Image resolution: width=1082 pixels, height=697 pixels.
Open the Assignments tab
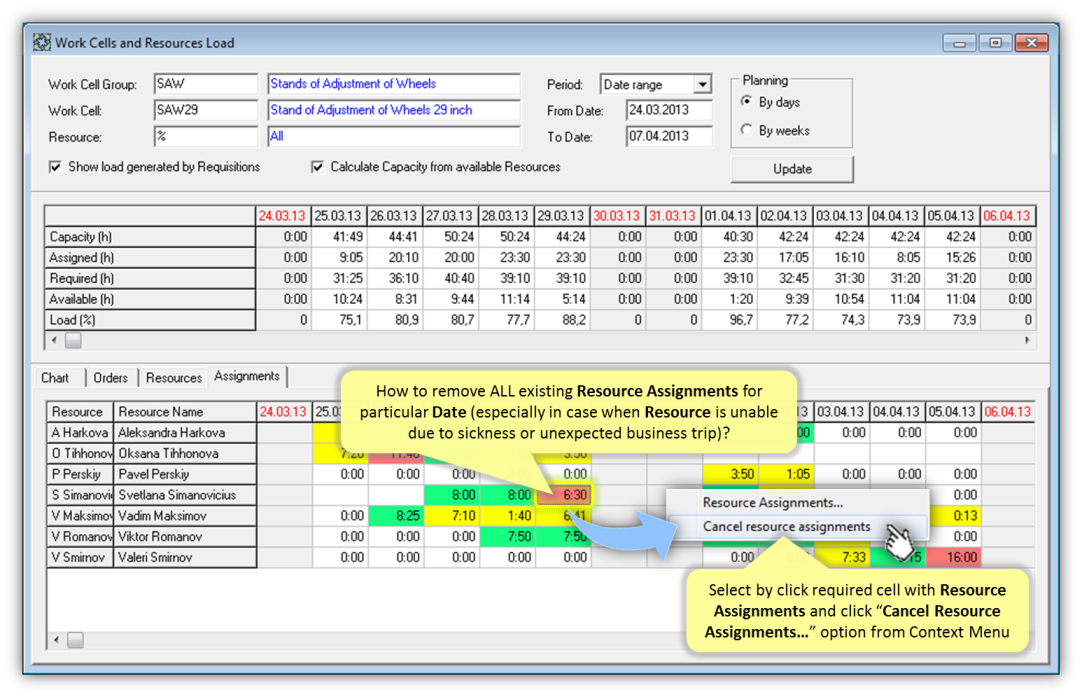pyautogui.click(x=247, y=376)
